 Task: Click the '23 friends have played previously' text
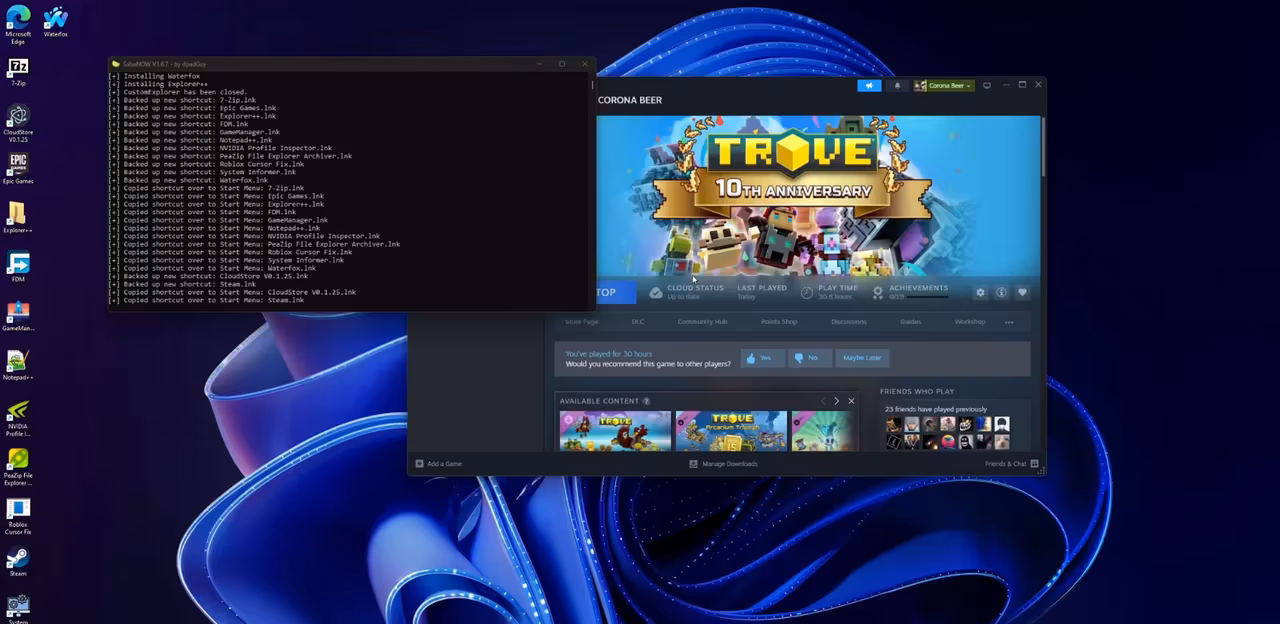click(935, 409)
